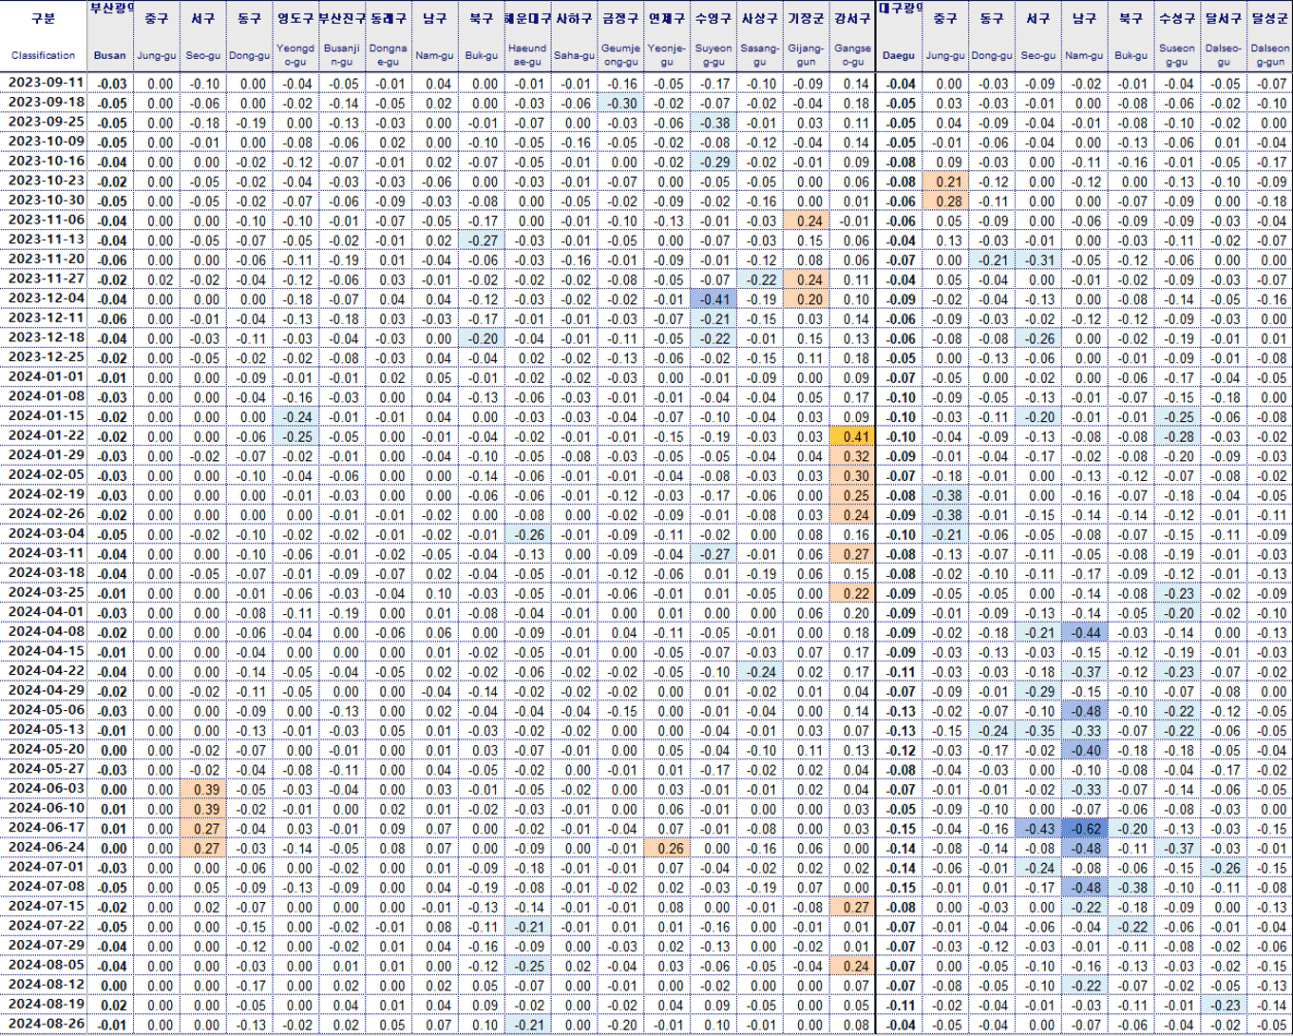
Task: Click the -0.16 Saha-gu cell on 2023-10-09
Action: coord(574,142)
